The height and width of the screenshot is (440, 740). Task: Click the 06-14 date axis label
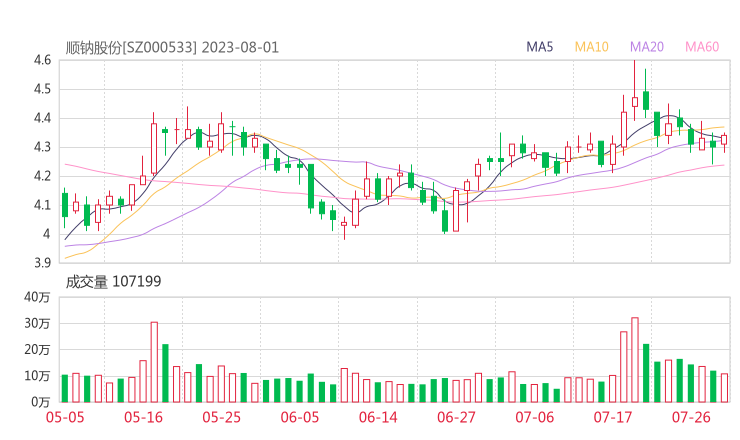point(378,417)
